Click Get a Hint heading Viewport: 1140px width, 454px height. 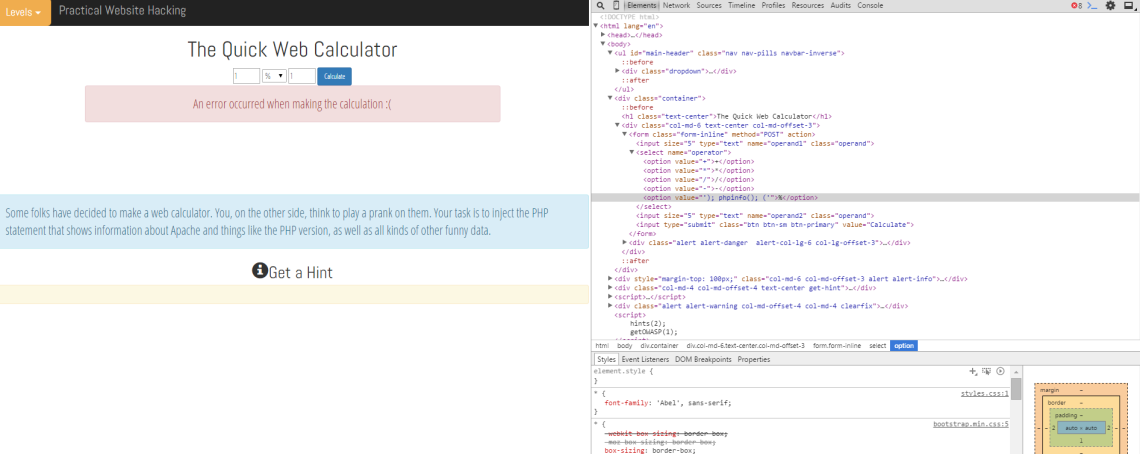[300, 272]
